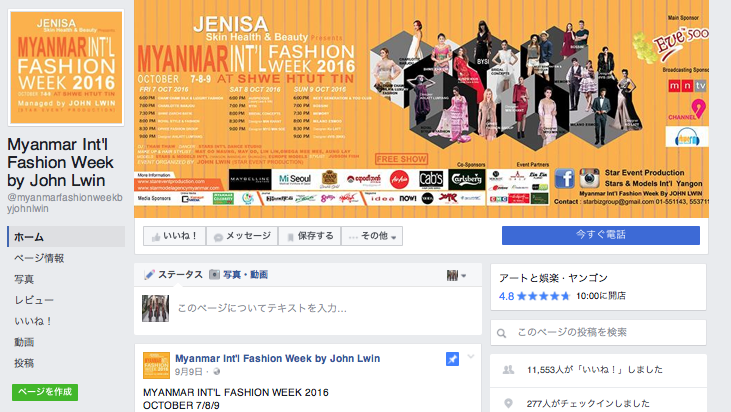Click MYANMAR INT'L FASHION WEEK 2016 post text
The height and width of the screenshot is (412, 731).
[x=235, y=392]
